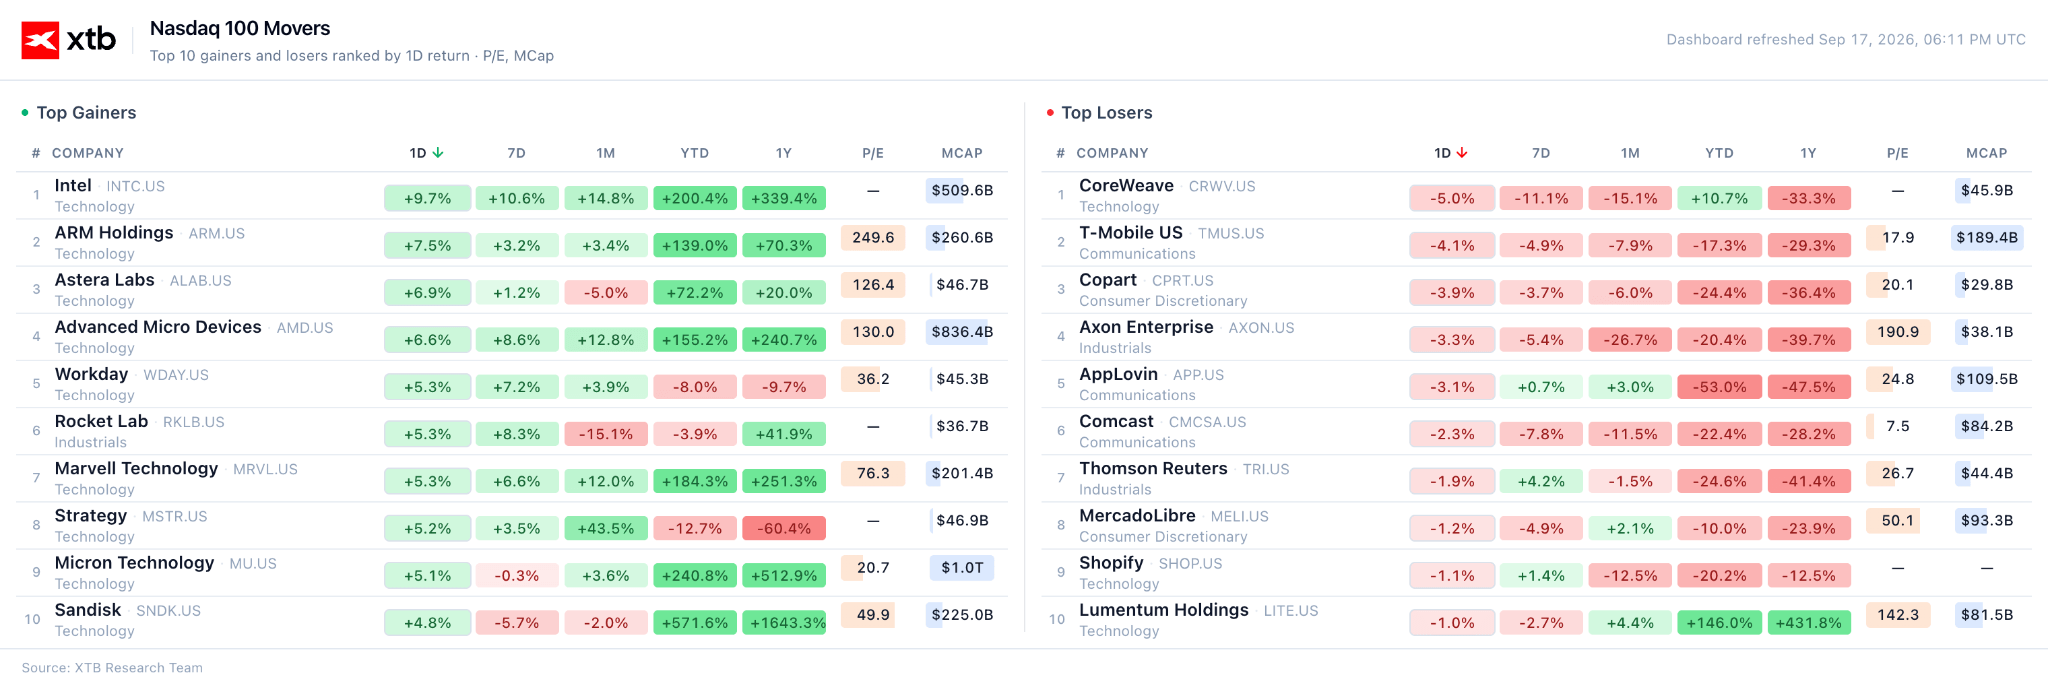
Task: Click the YTD header in Top Gainers
Action: 695,153
